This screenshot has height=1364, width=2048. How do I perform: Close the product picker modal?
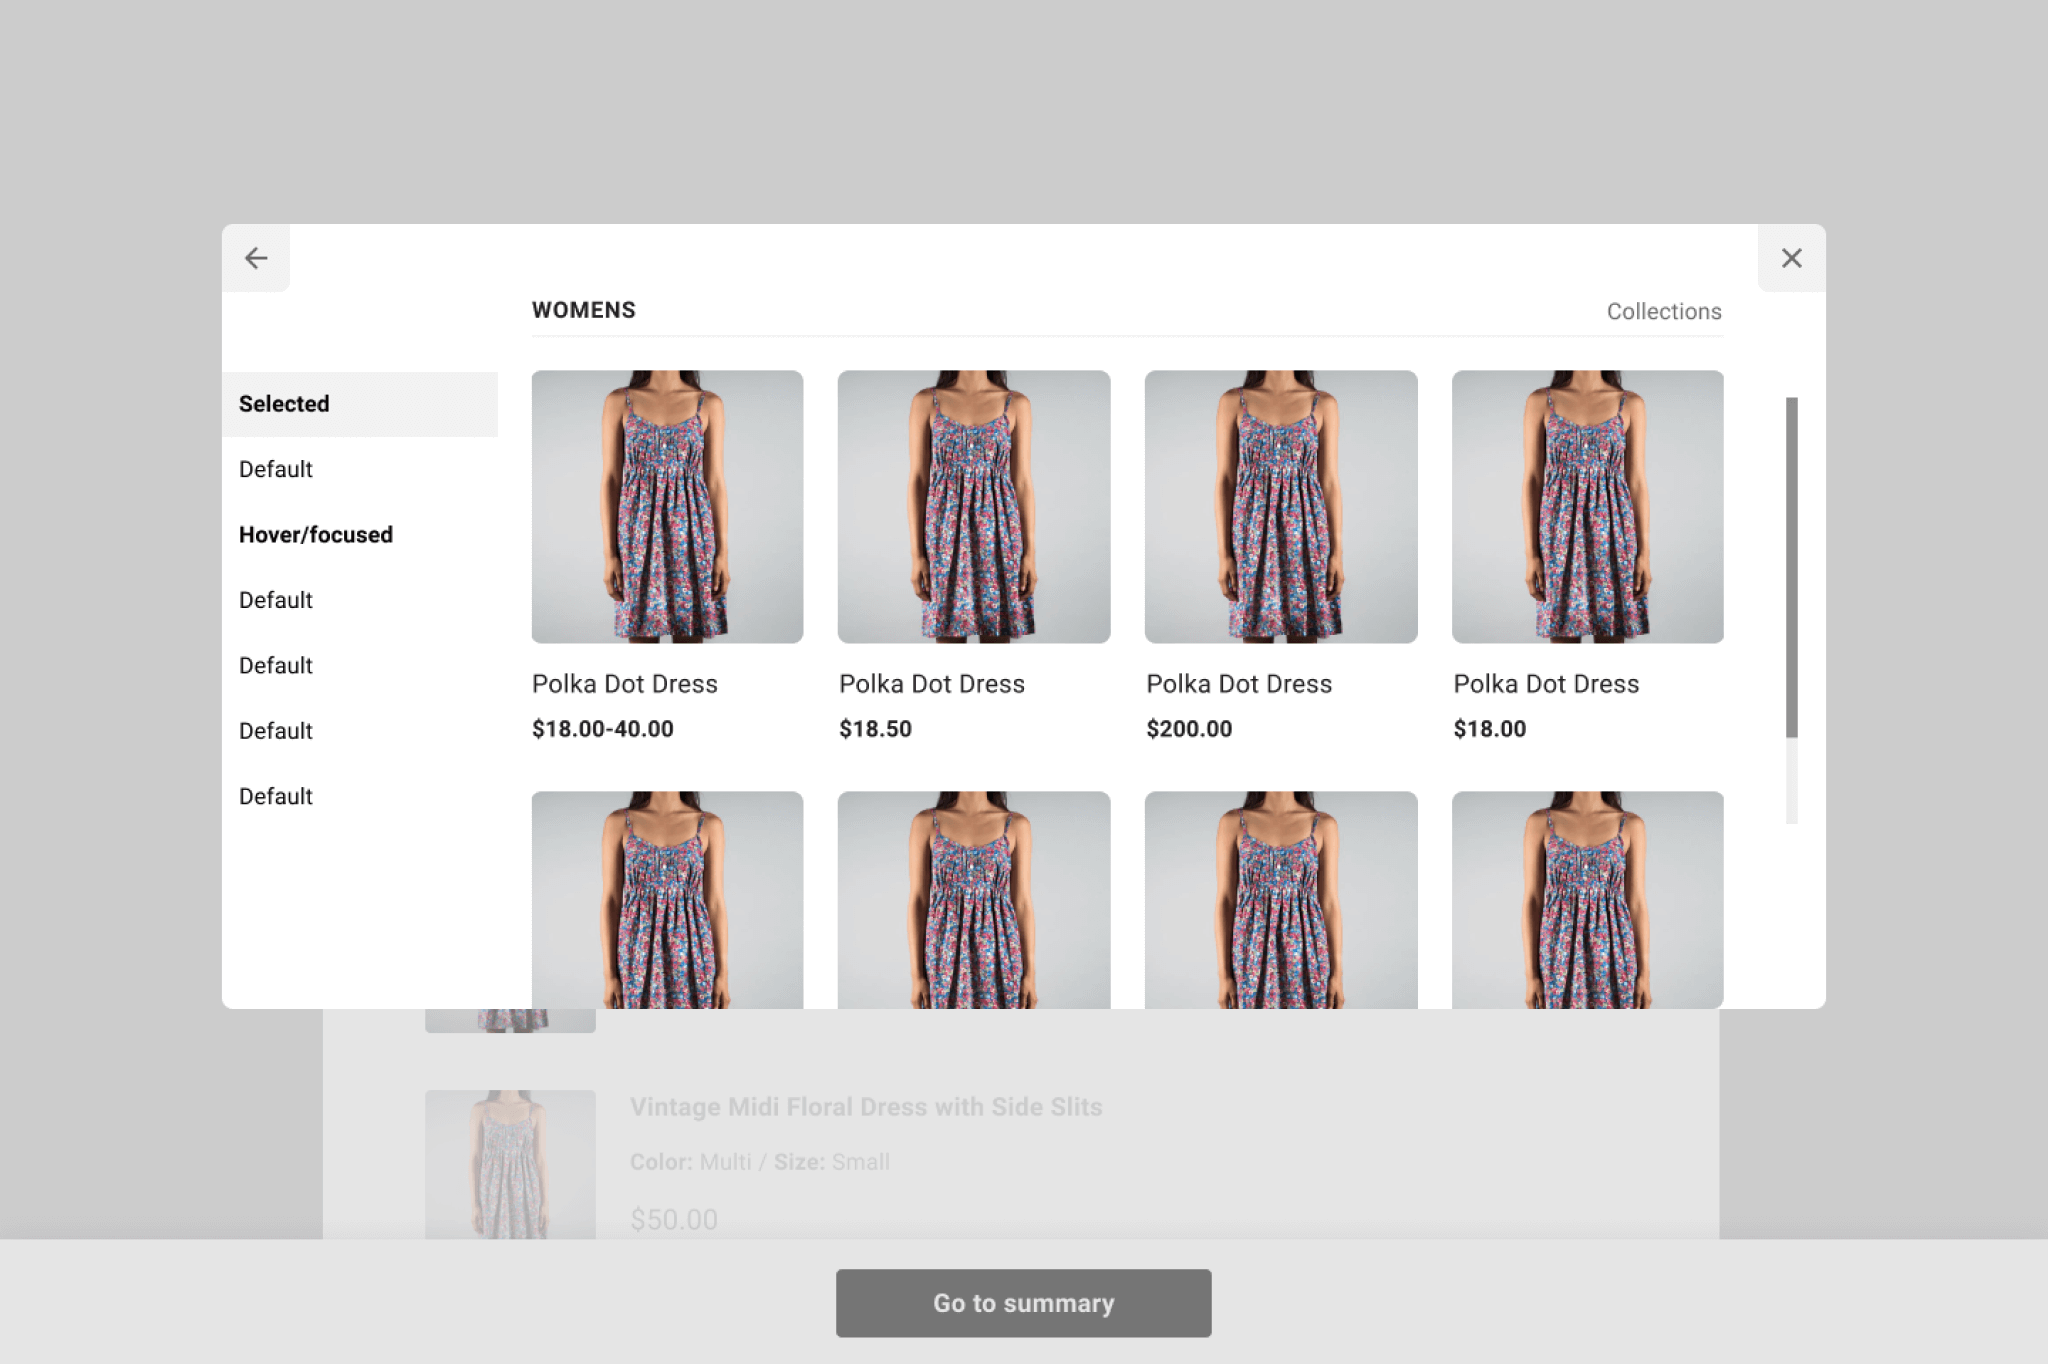(1791, 258)
